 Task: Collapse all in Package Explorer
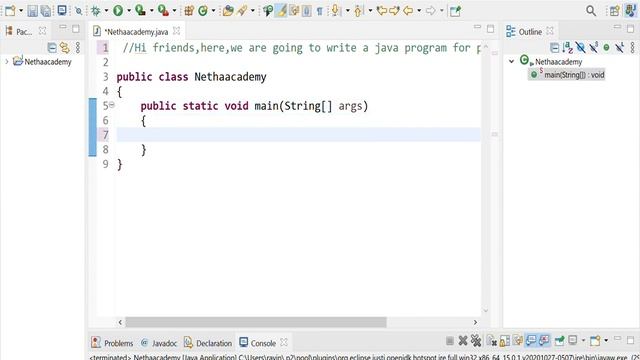[52, 48]
